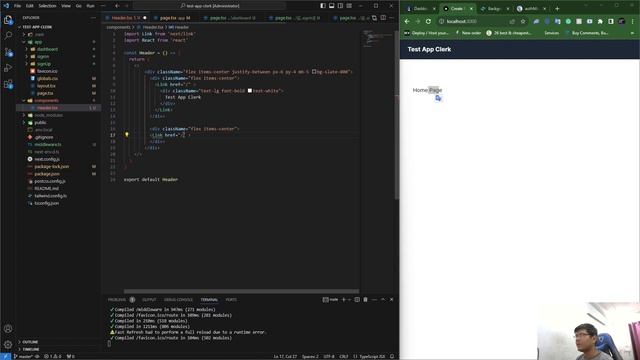Screen dimensions: 640x360
Task: Switch to the OUTPUT panel tab
Action: click(149, 300)
